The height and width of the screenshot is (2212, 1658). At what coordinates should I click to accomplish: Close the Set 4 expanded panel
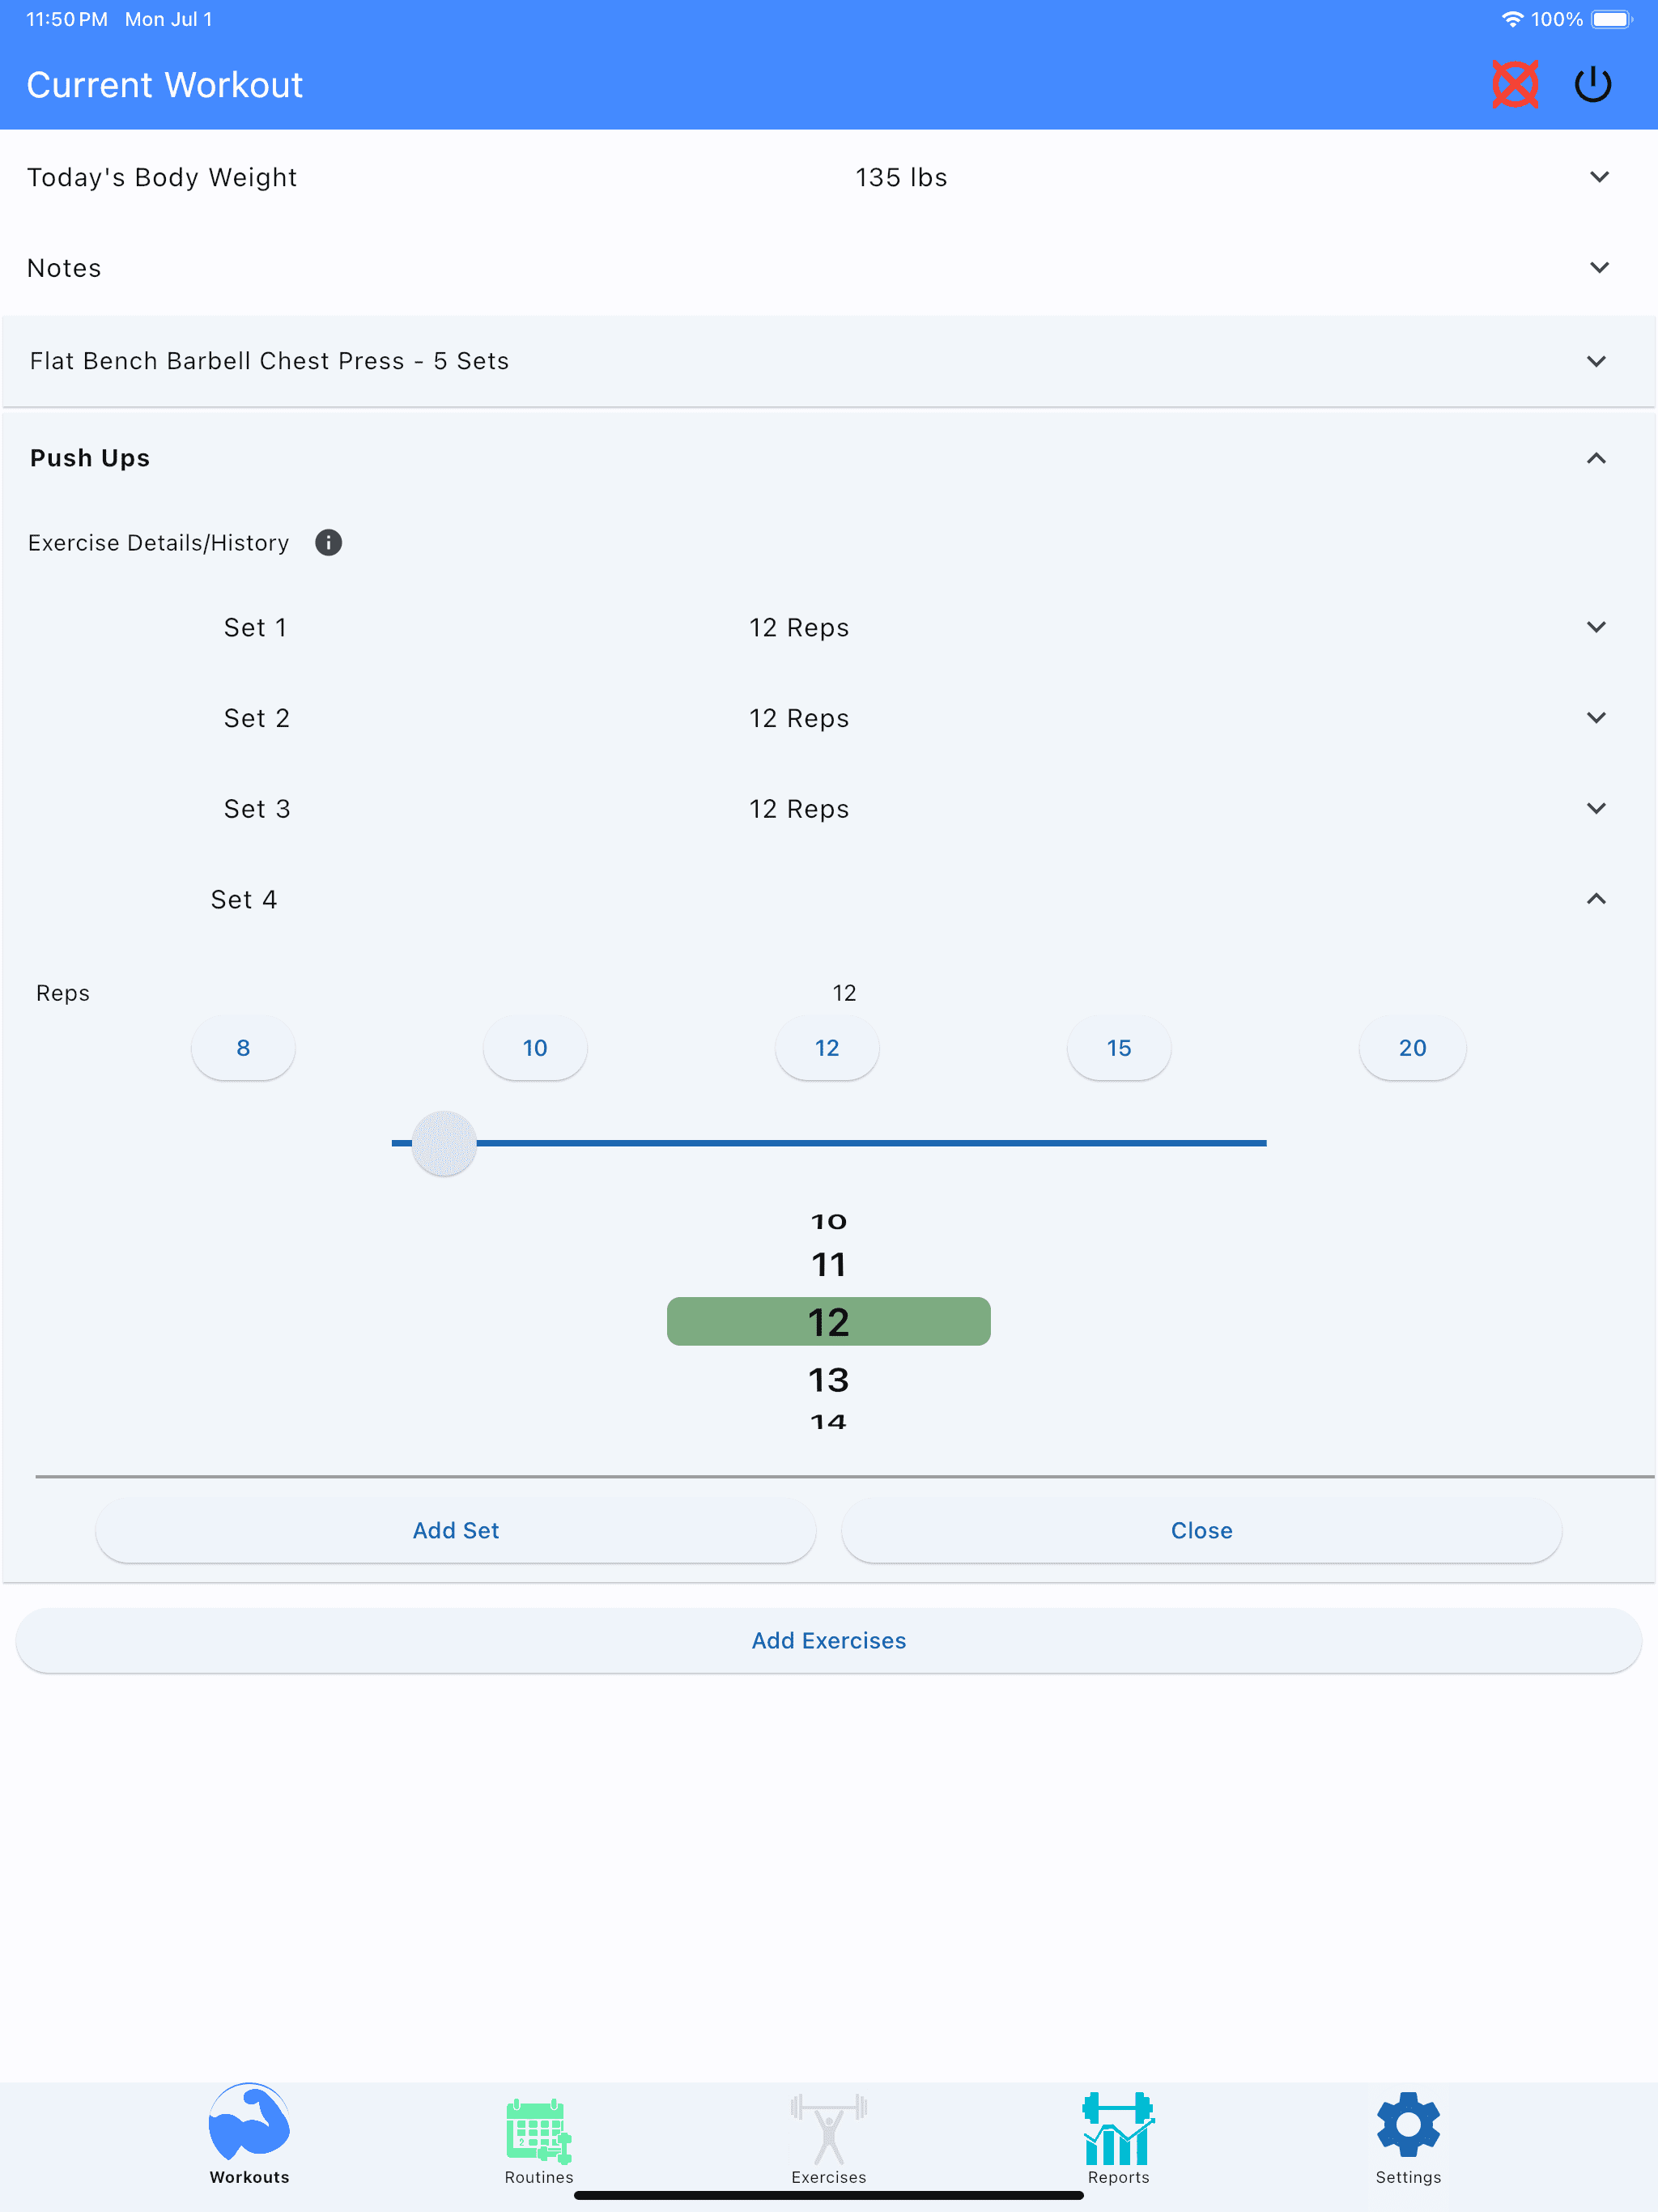(x=1597, y=897)
